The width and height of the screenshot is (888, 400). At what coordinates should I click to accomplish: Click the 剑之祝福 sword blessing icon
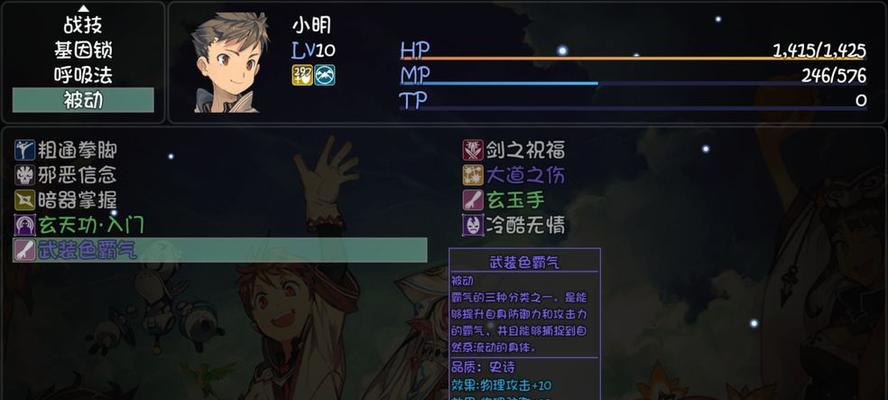click(473, 150)
